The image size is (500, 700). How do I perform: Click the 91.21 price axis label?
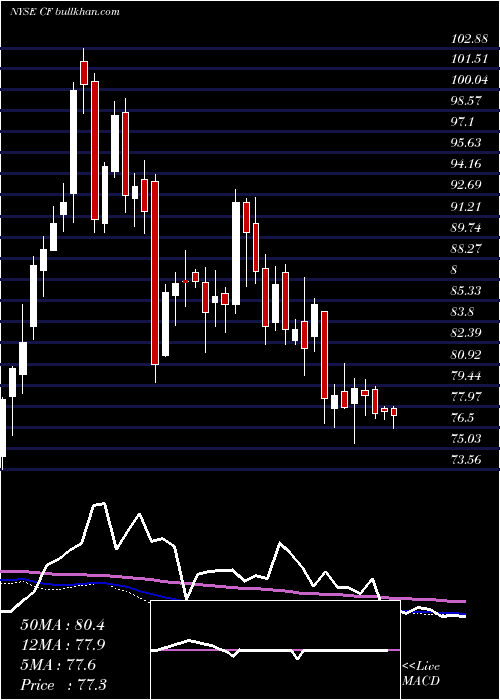point(466,207)
